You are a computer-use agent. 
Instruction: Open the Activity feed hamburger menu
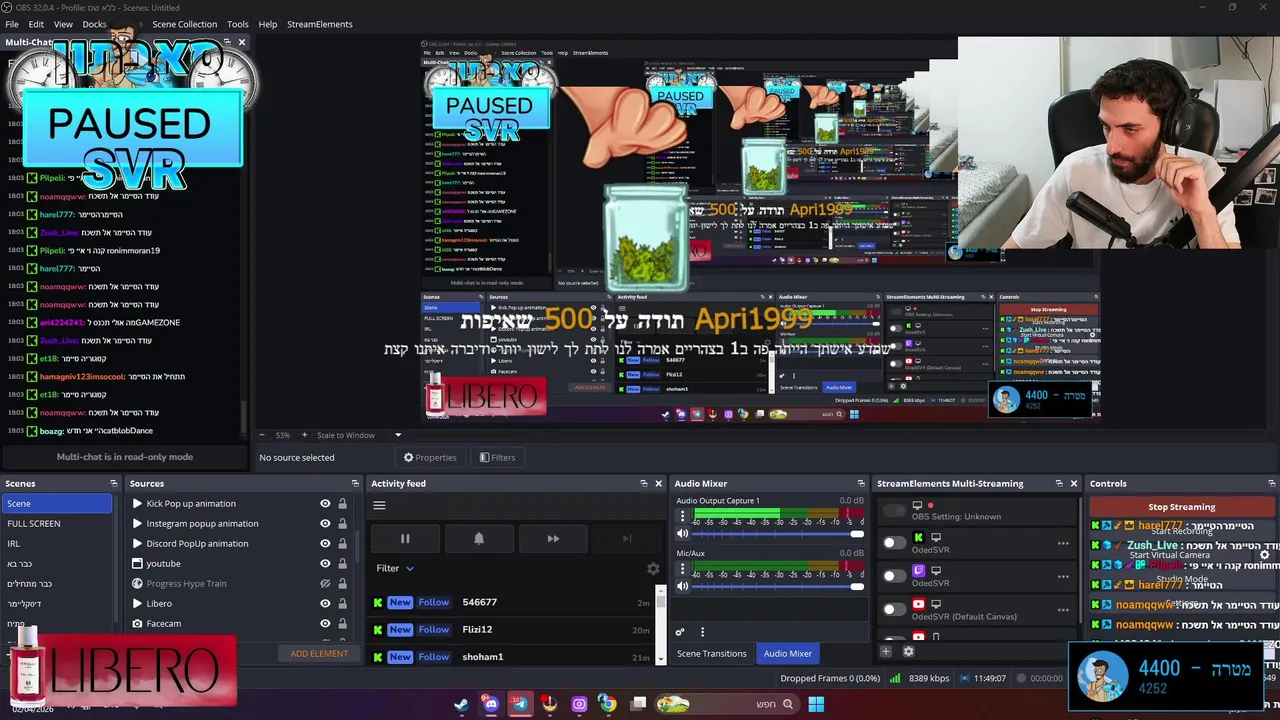(x=379, y=505)
